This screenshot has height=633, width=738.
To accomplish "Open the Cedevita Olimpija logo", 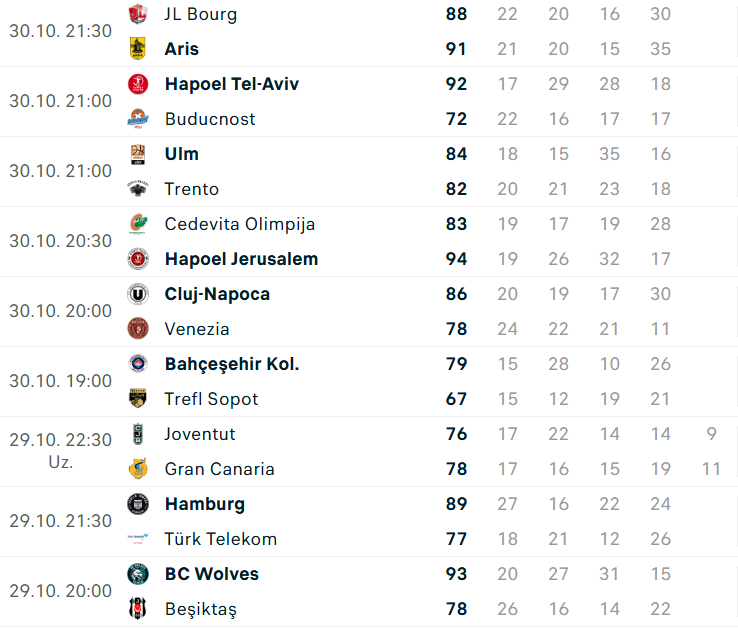I will point(138,224).
